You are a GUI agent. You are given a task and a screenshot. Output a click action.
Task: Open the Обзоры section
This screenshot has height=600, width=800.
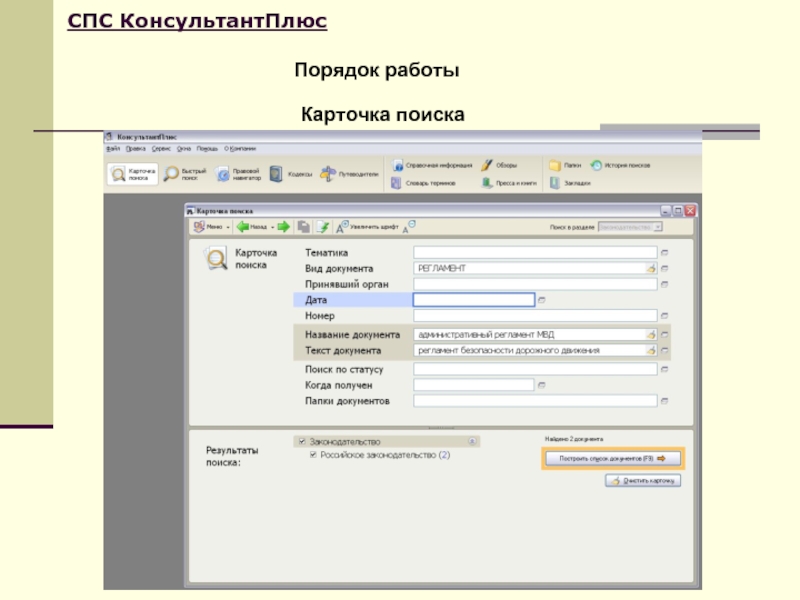[x=499, y=165]
